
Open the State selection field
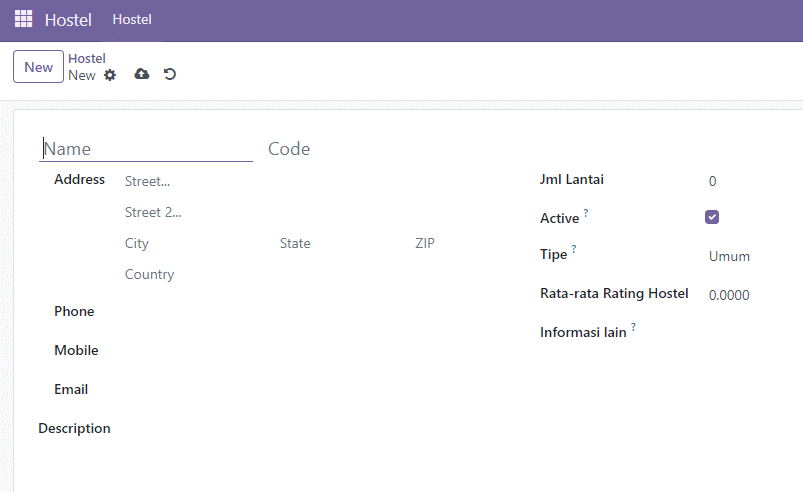[x=341, y=243]
